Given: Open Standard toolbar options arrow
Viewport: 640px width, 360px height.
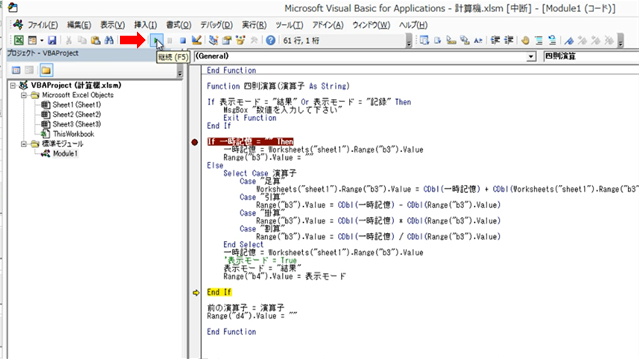Looking at the screenshot, I should click(x=409, y=41).
